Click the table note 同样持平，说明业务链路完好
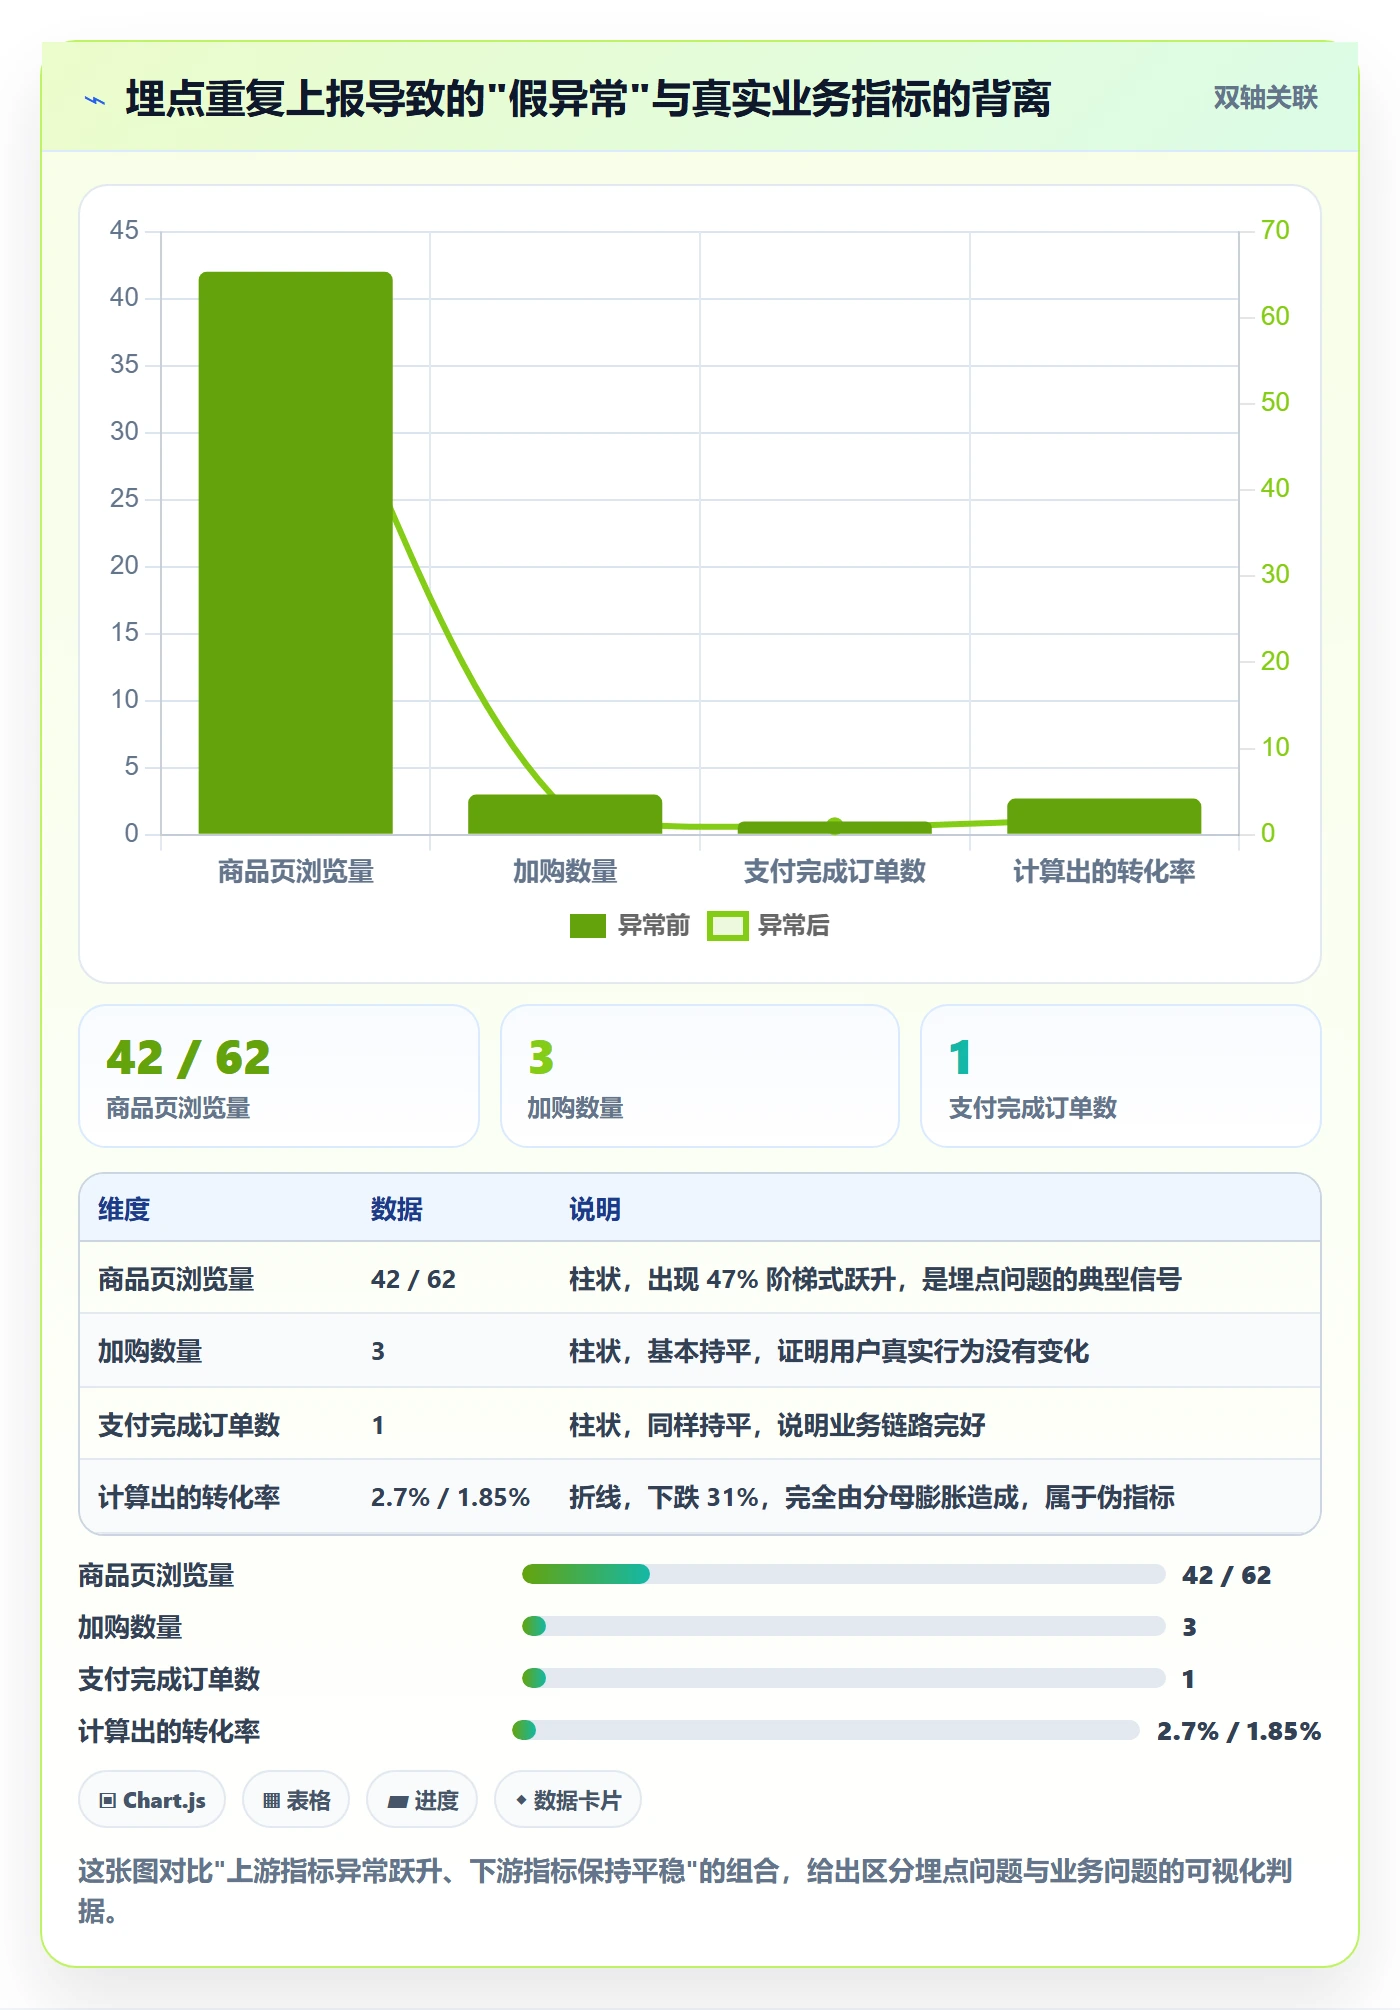 pyautogui.click(x=777, y=1426)
